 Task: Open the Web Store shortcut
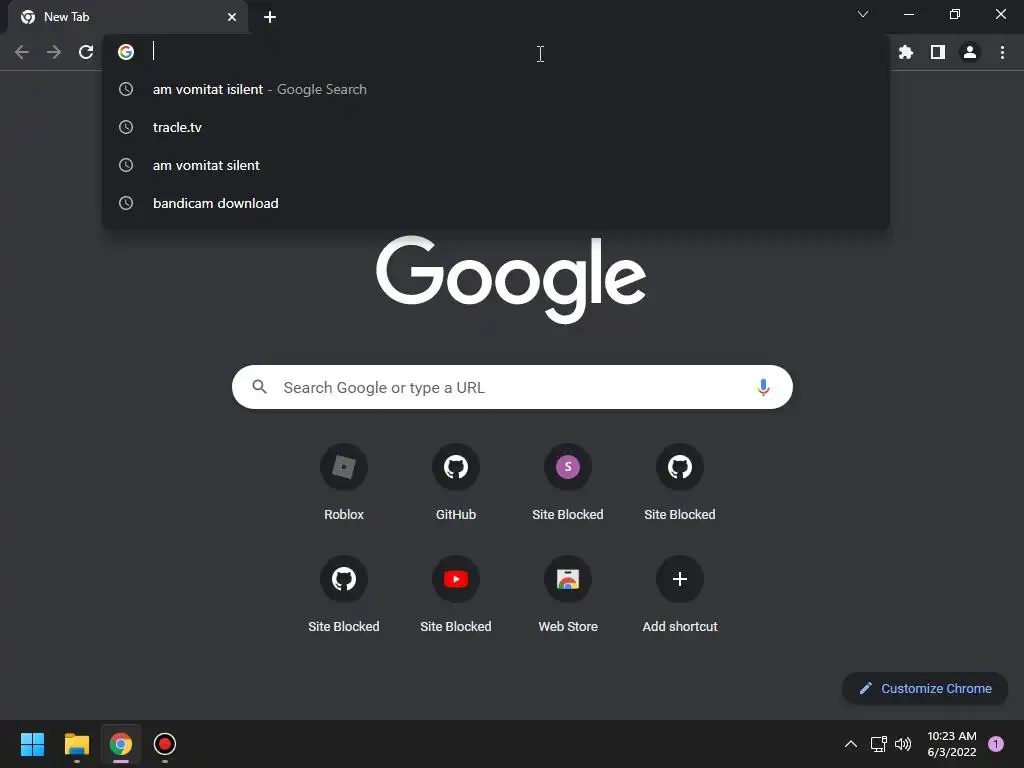(x=568, y=595)
